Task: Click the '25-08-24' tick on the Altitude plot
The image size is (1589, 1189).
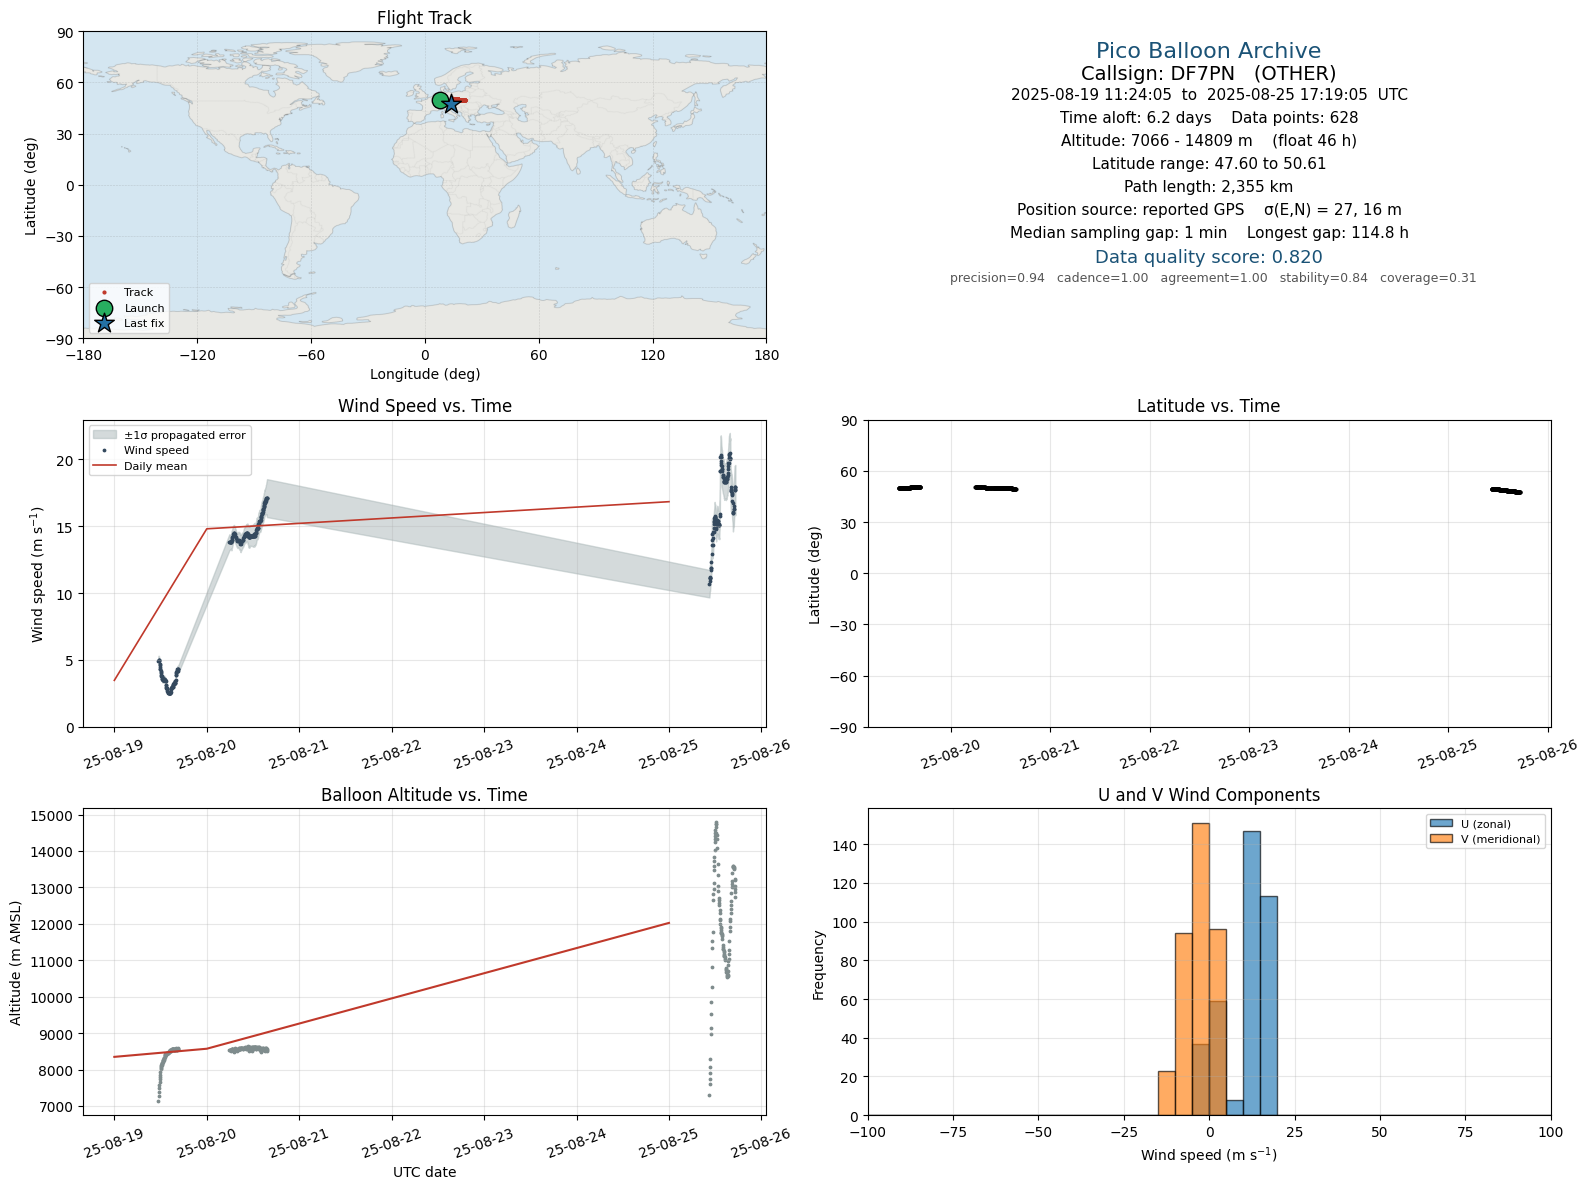Action: pyautogui.click(x=576, y=1144)
